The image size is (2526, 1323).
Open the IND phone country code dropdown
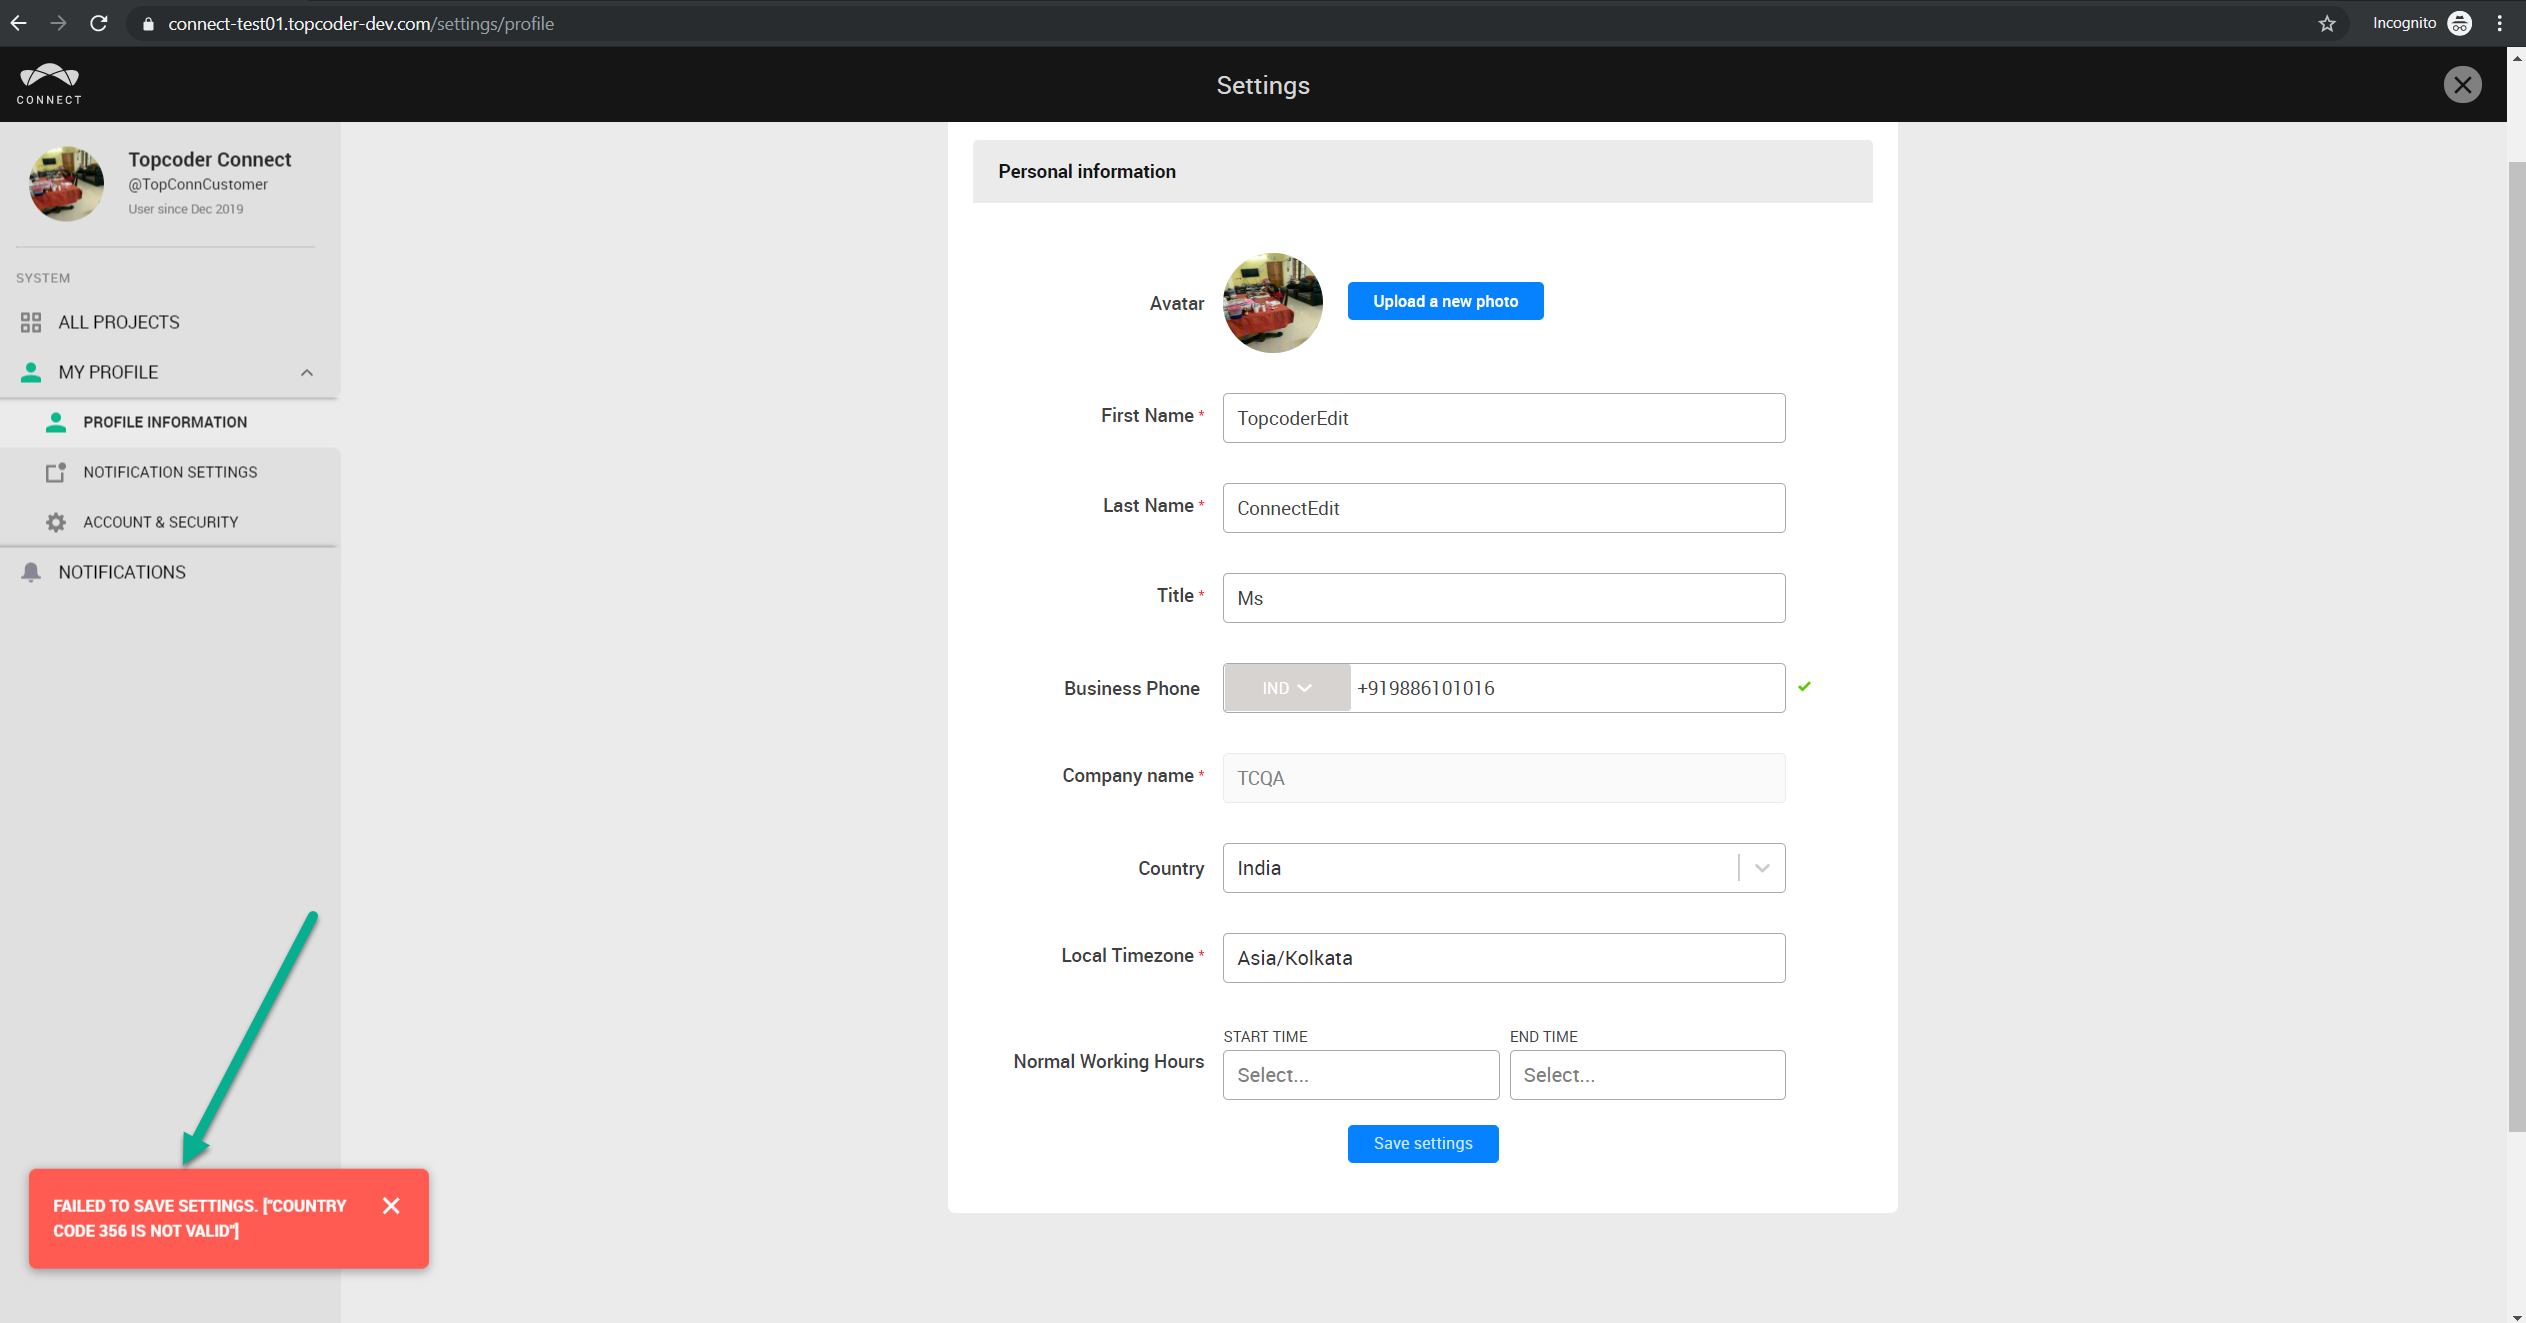tap(1286, 688)
